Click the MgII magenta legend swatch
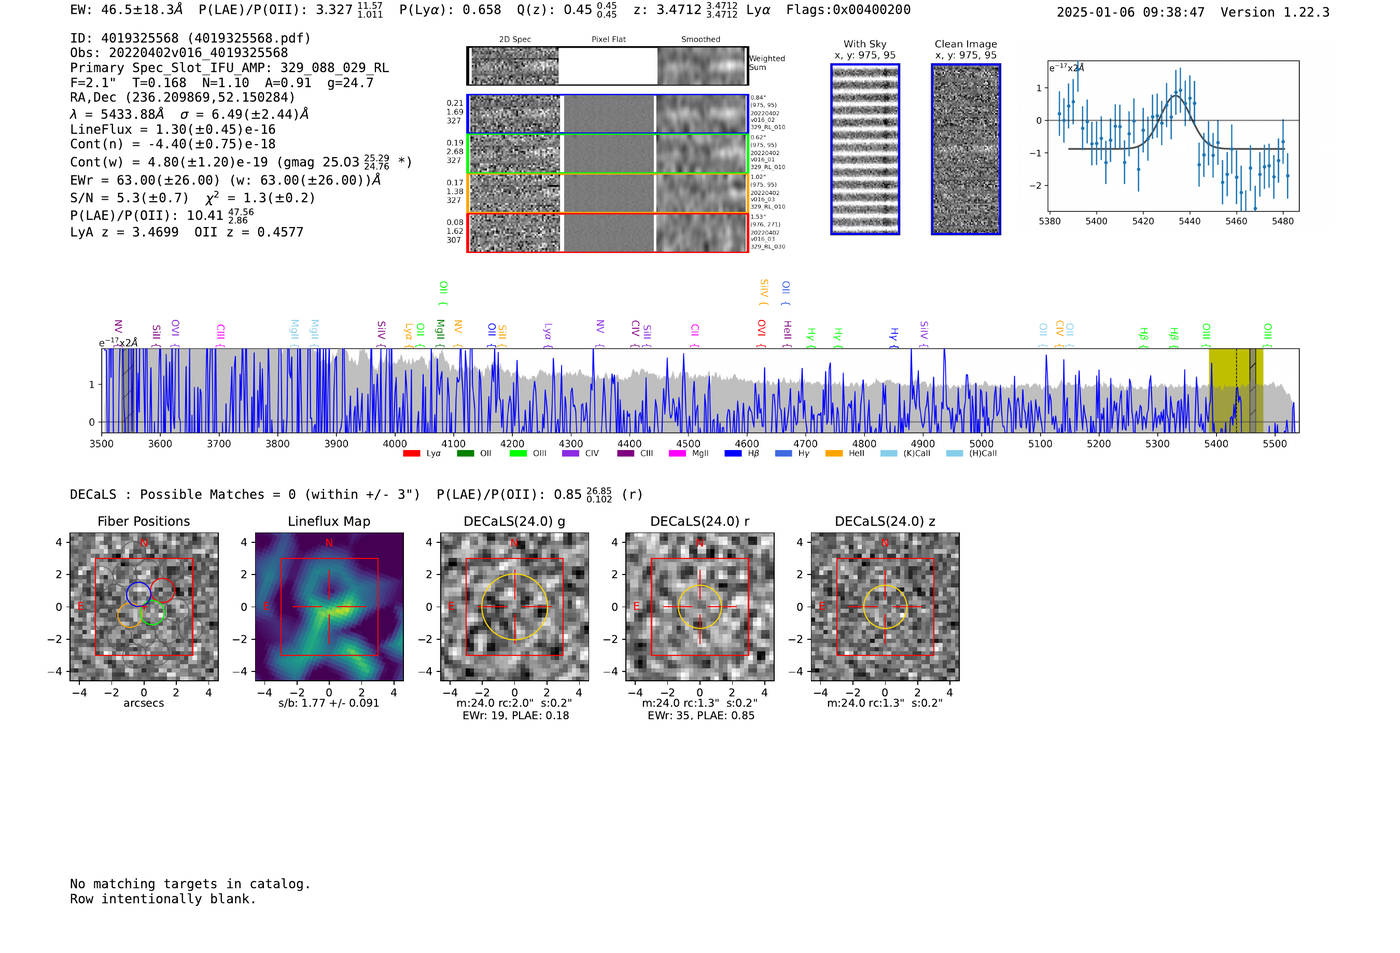The image size is (1400, 953). click(x=678, y=453)
